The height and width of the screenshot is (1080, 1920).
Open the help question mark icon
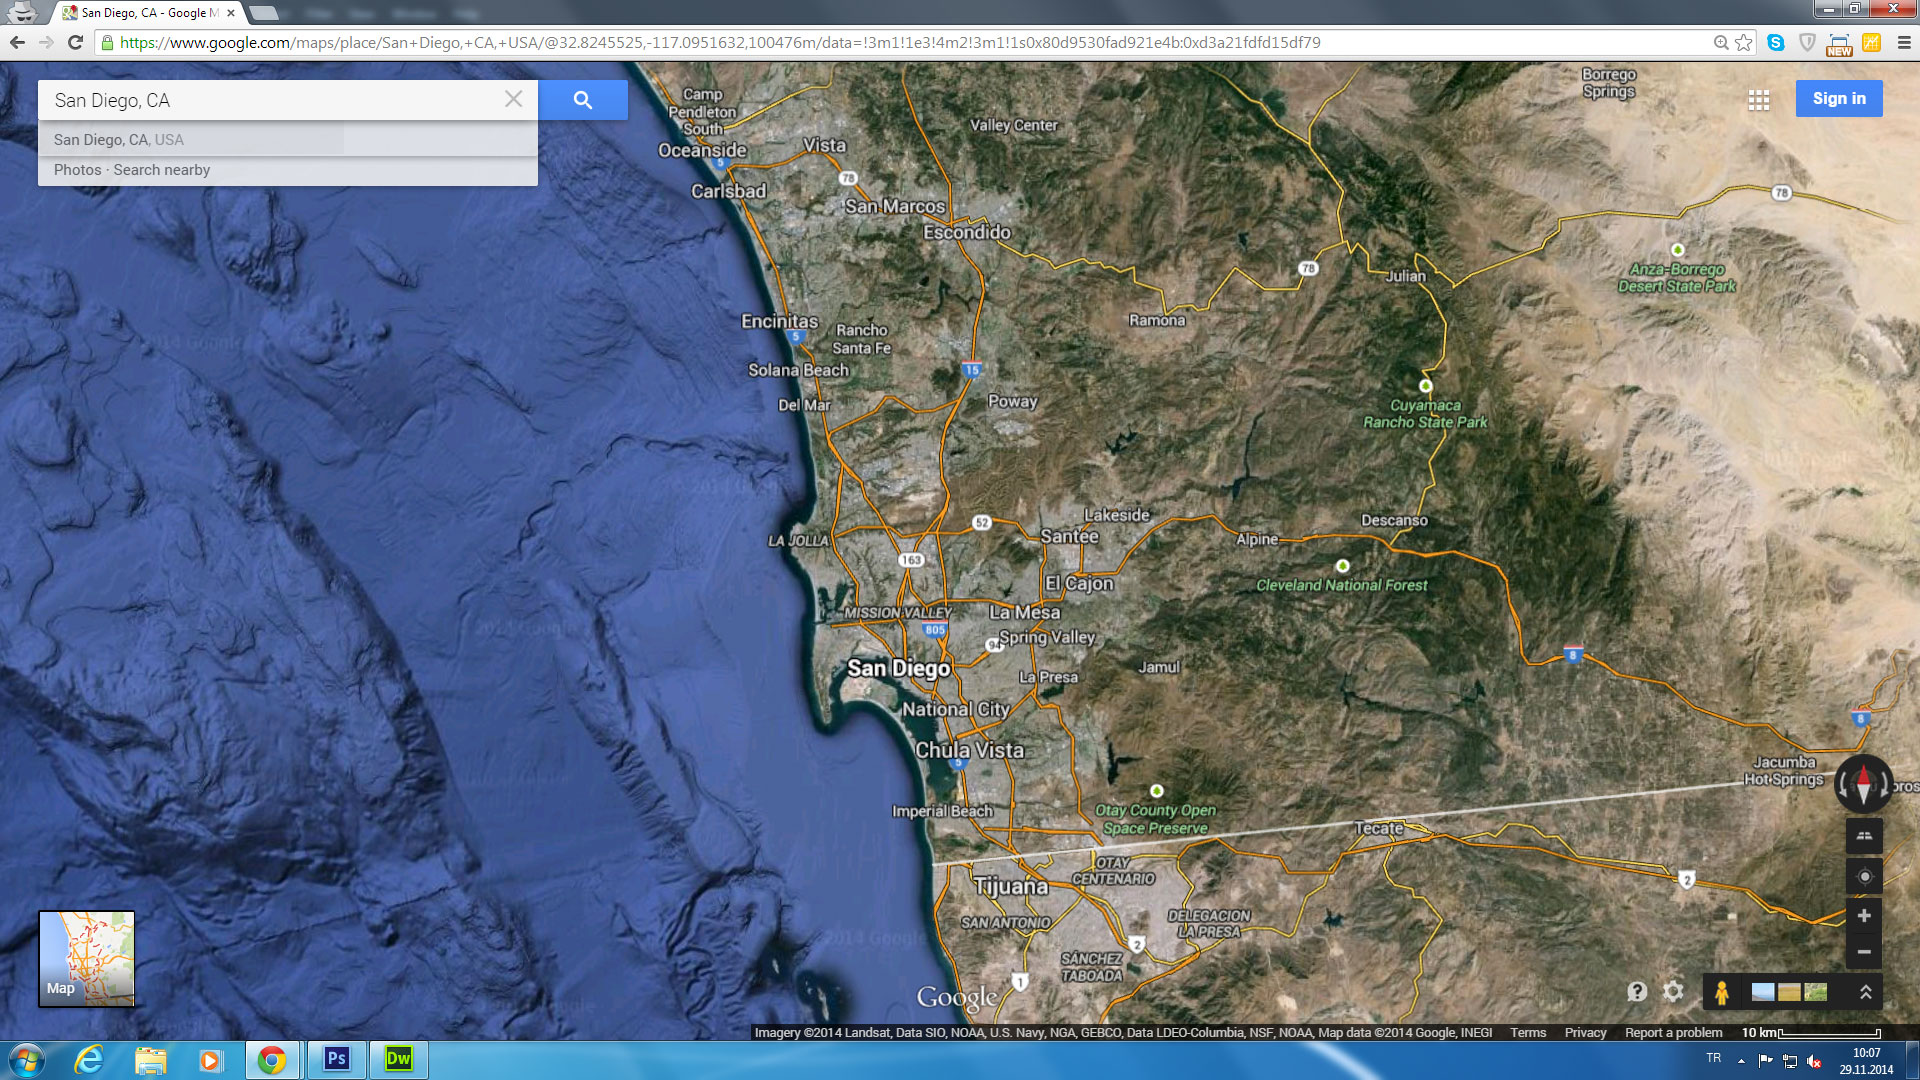coord(1637,991)
